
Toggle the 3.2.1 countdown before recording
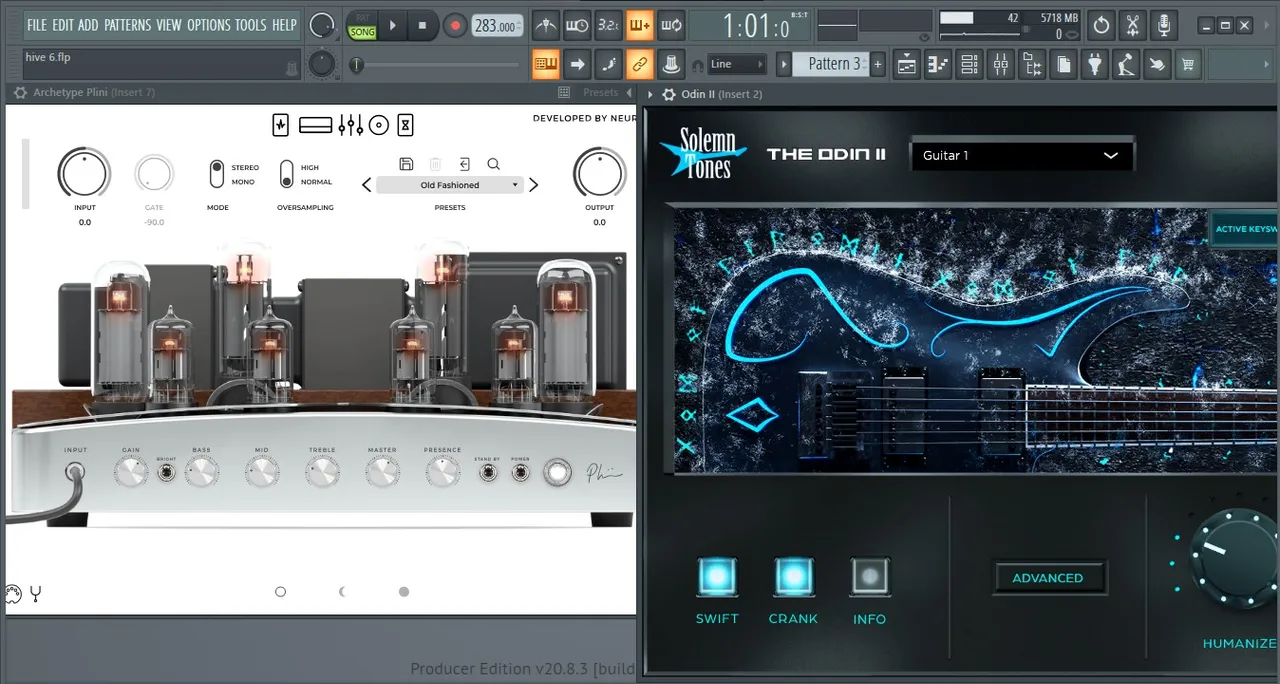[x=608, y=25]
